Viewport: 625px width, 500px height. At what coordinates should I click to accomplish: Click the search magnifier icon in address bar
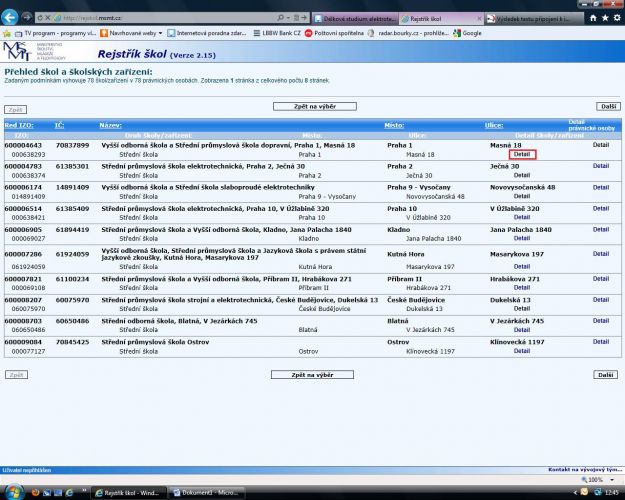tap(280, 18)
